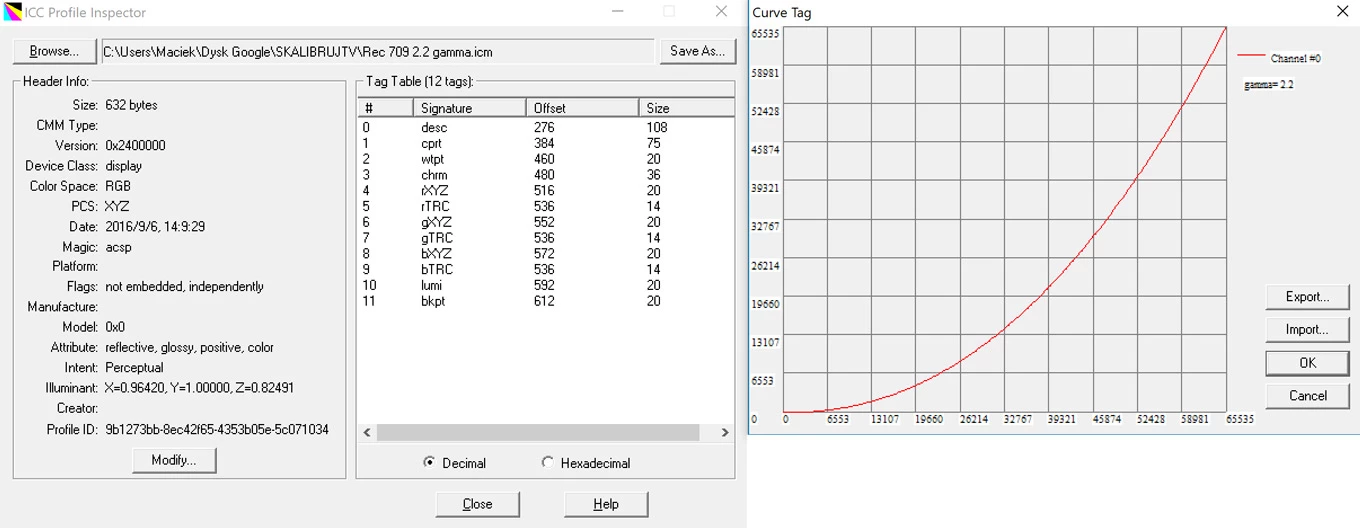The image size is (1360, 528).
Task: Click the Modify... button
Action: 174,460
